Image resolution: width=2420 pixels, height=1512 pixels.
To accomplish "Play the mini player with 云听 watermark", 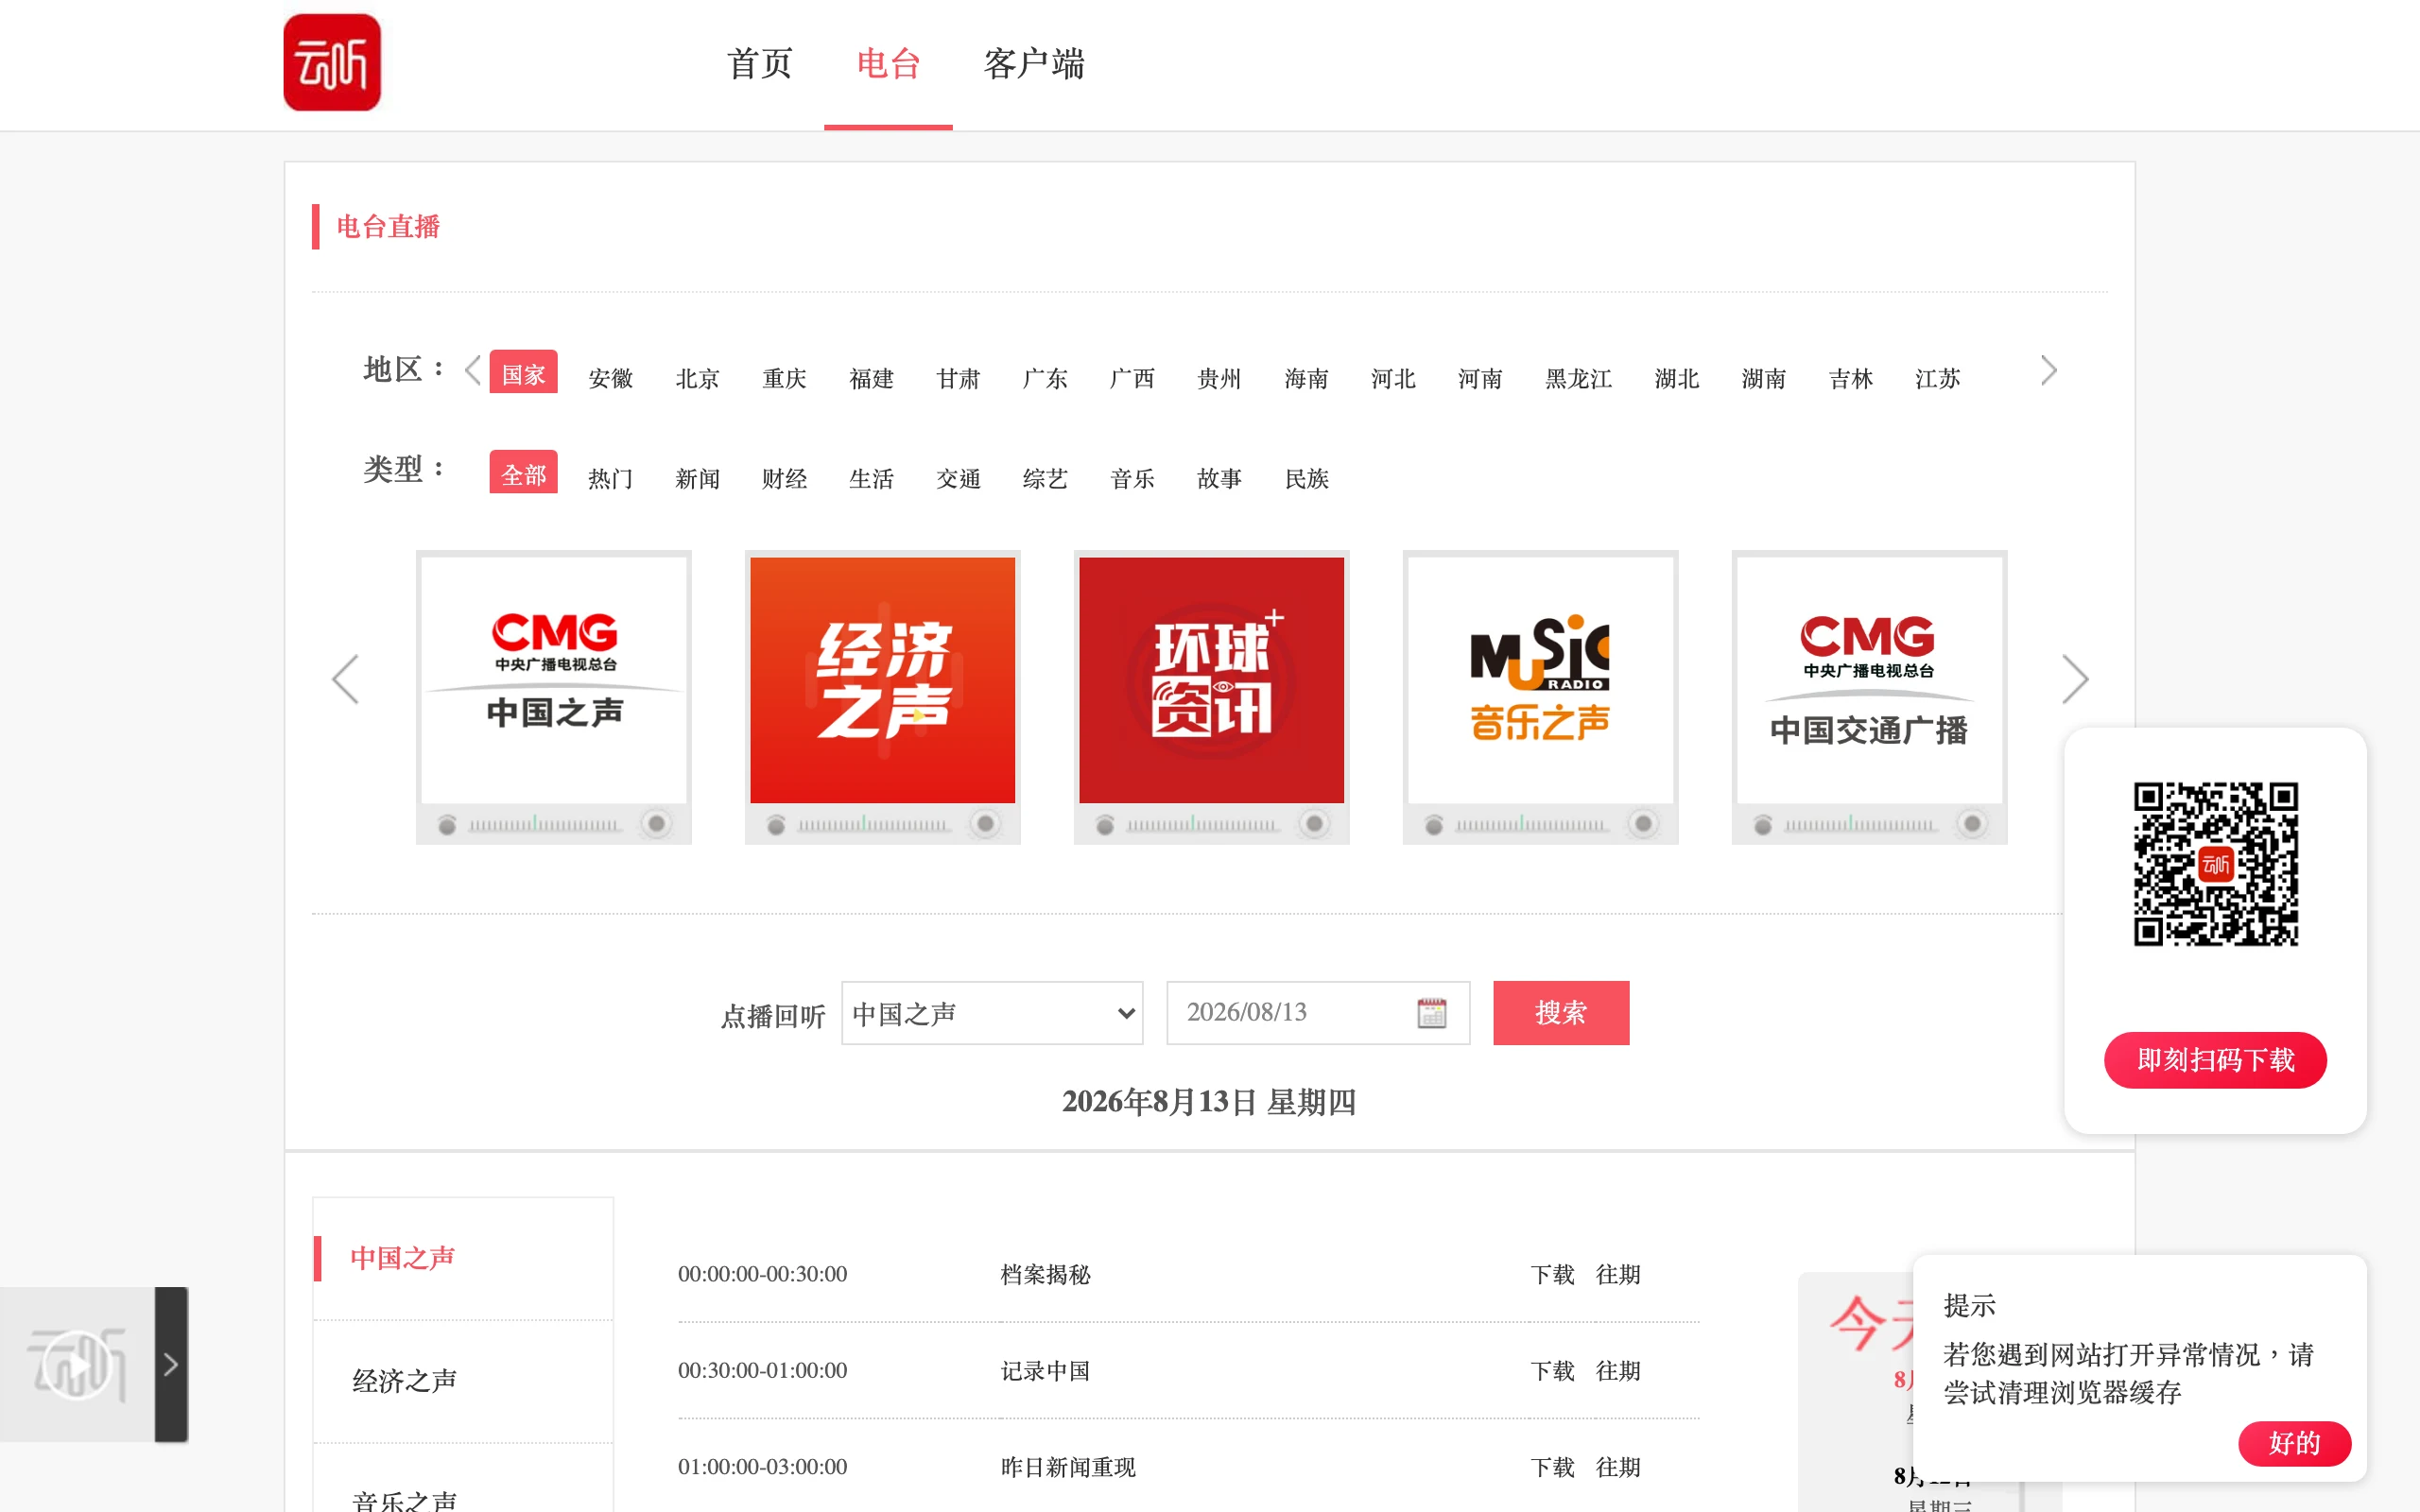I will pos(77,1364).
